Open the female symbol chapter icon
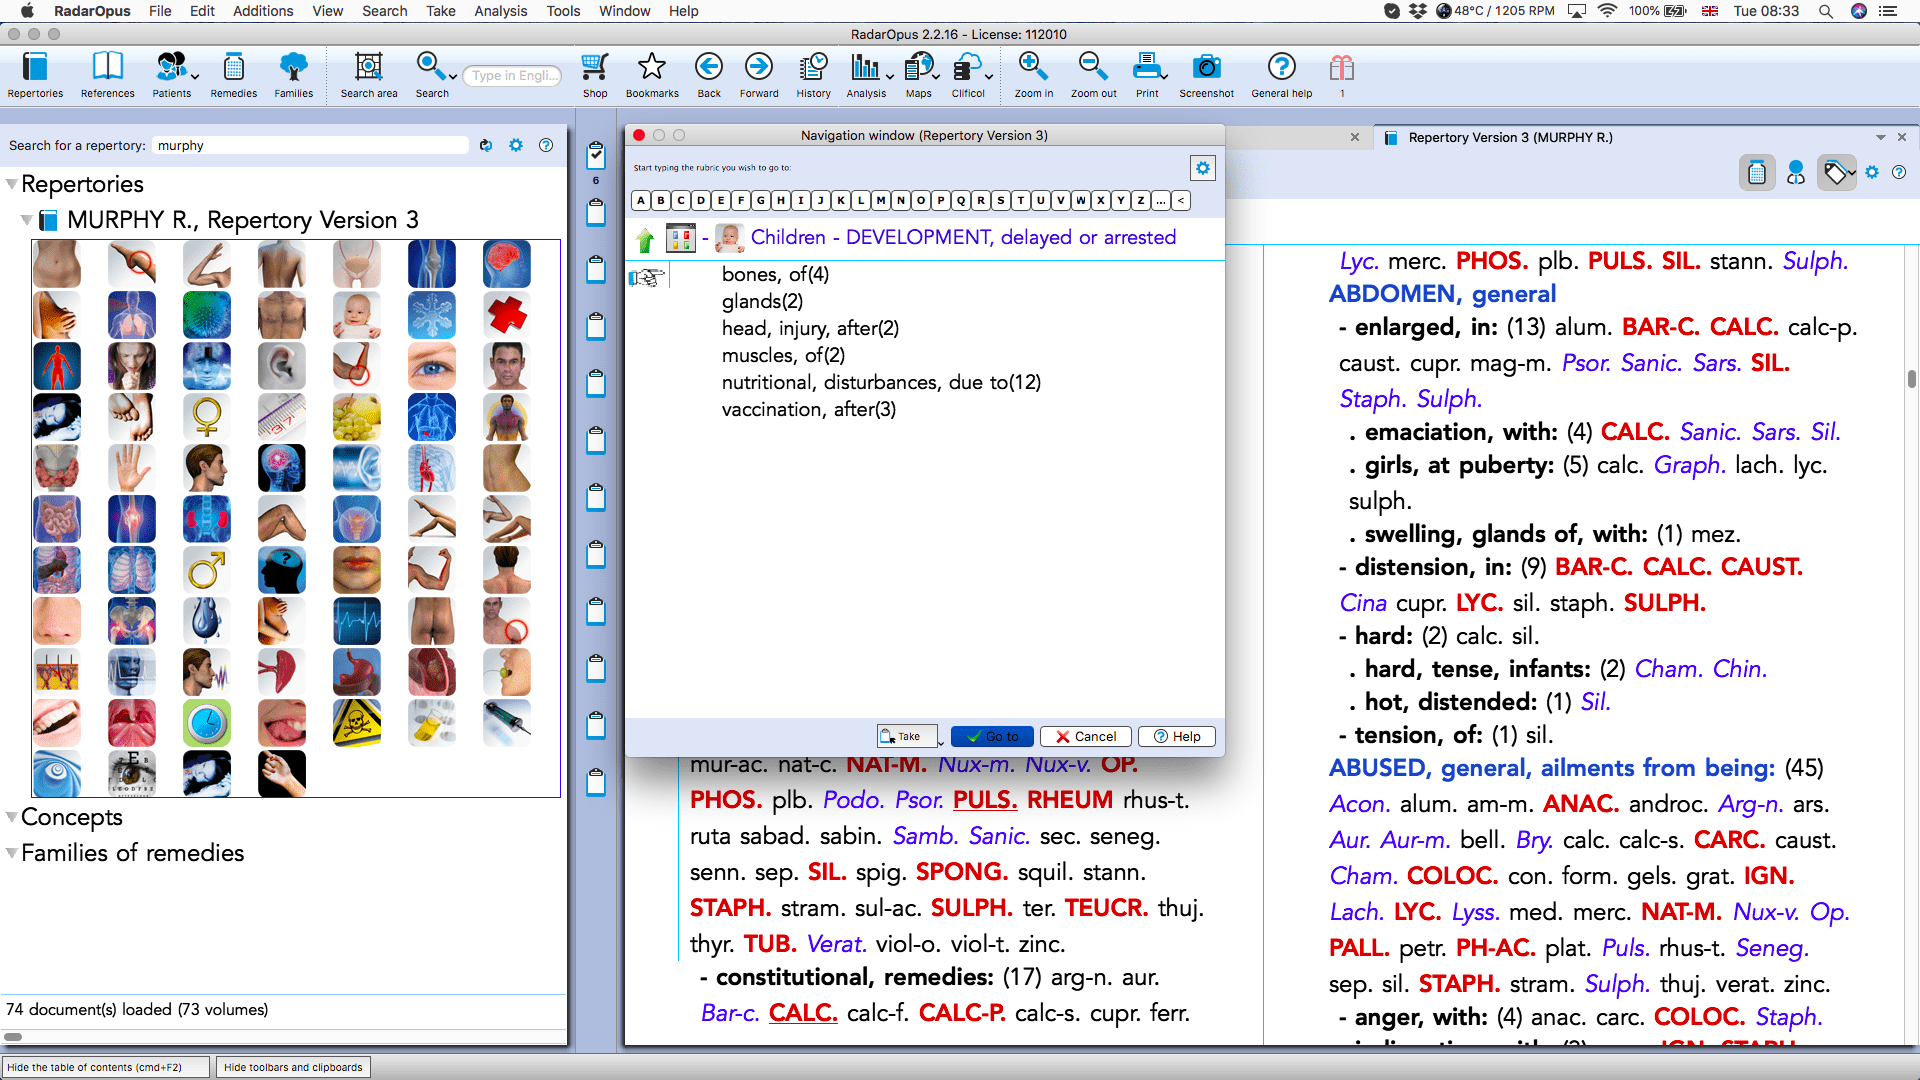 (x=207, y=417)
